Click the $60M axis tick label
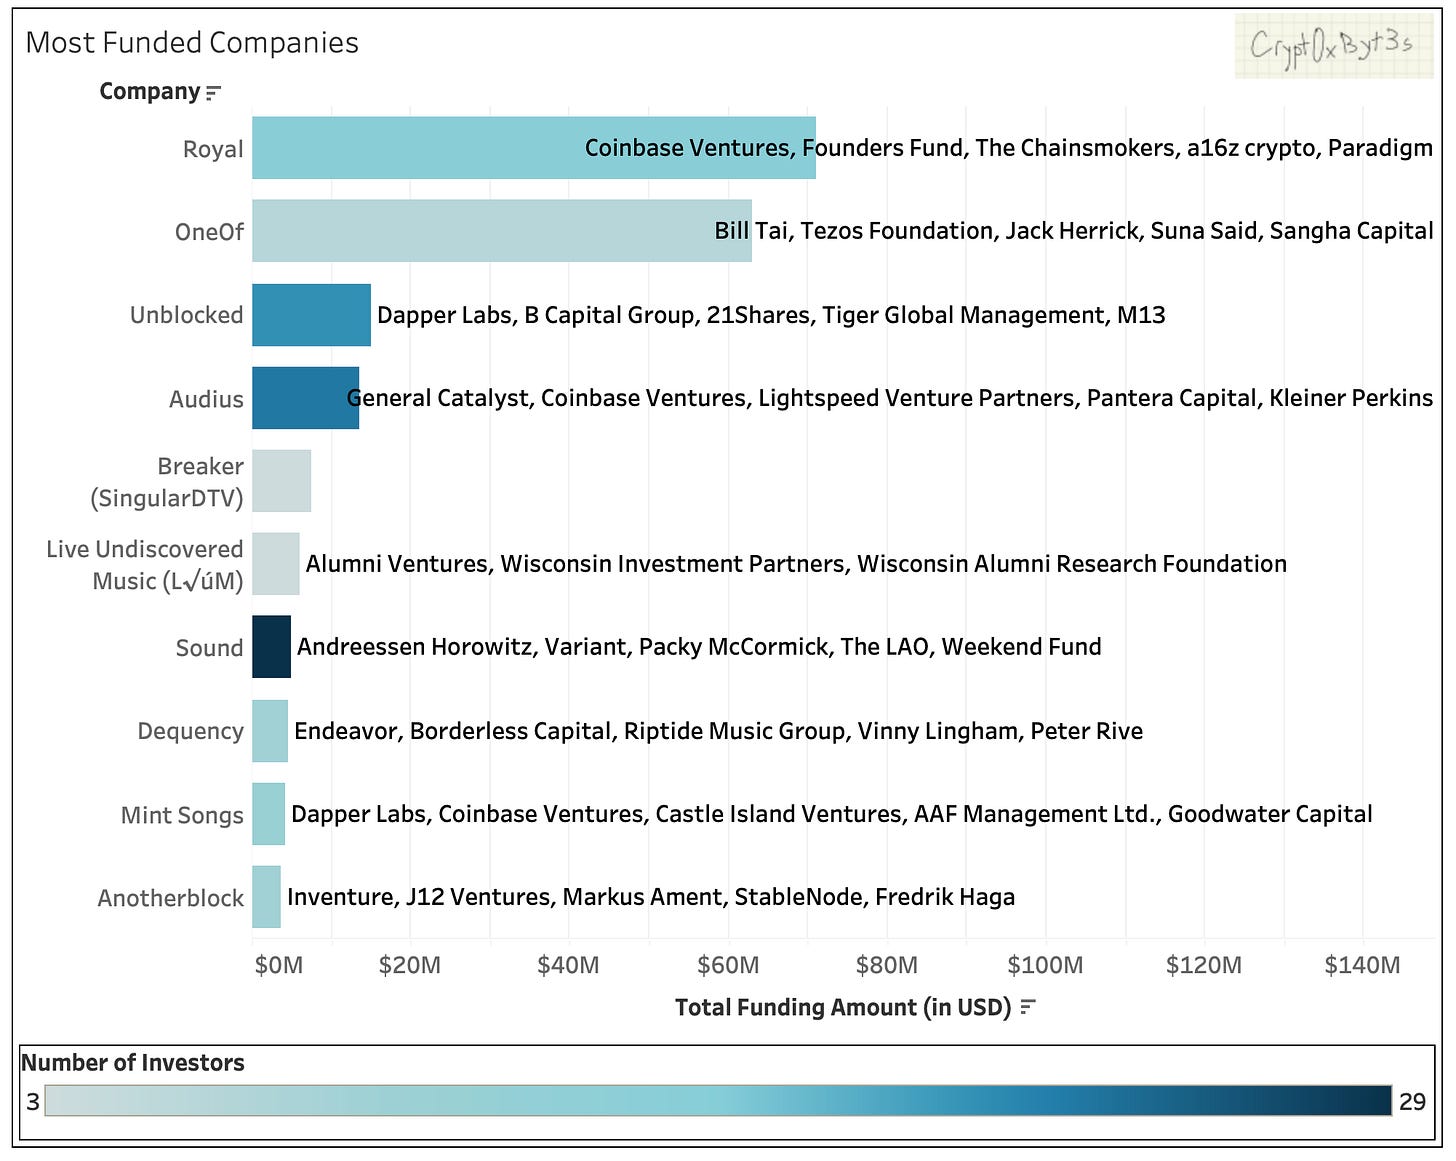 pos(728,965)
